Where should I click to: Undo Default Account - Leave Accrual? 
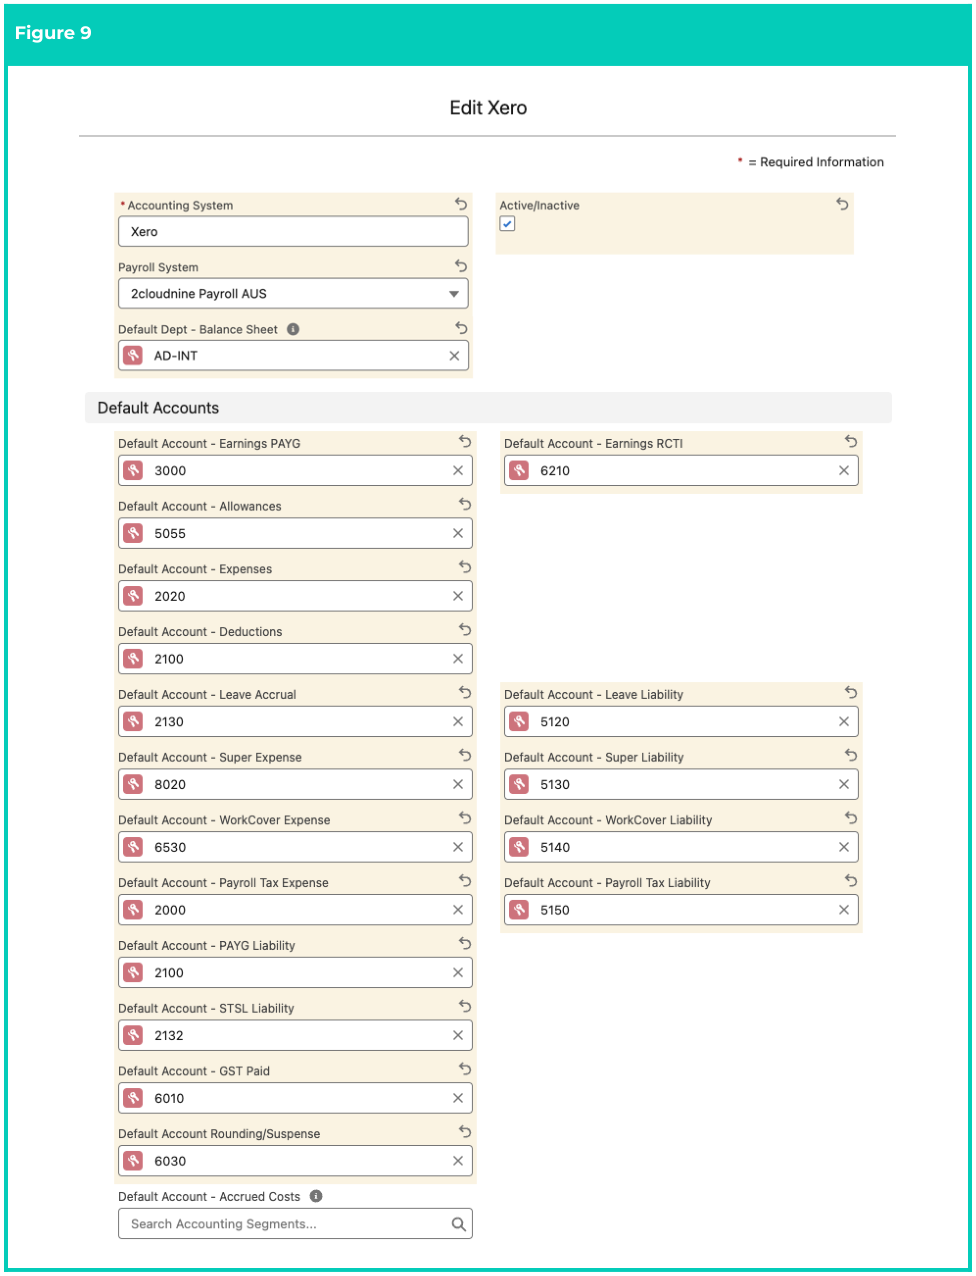point(465,692)
